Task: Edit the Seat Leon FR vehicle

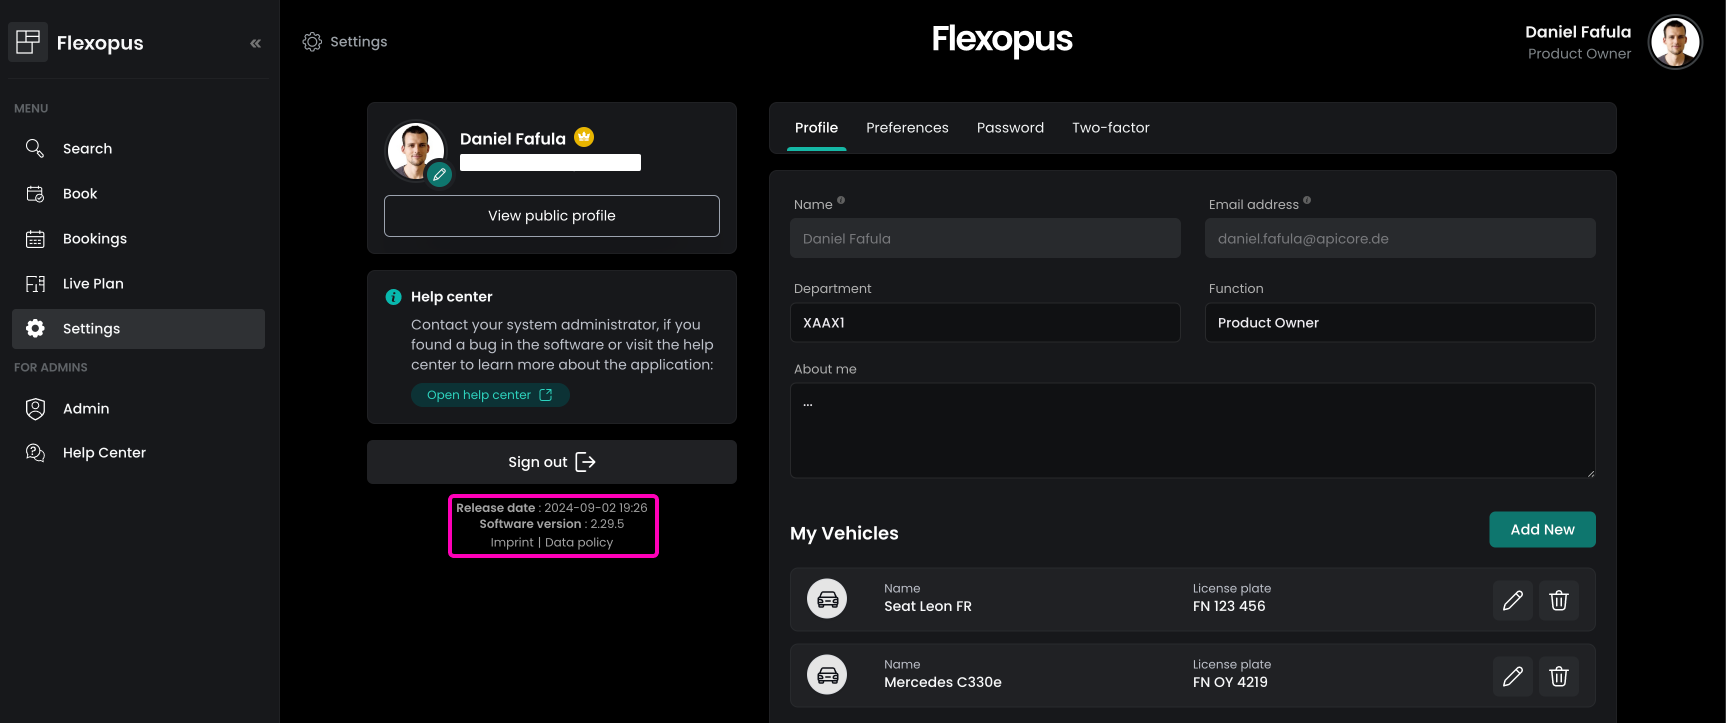Action: [x=1512, y=600]
